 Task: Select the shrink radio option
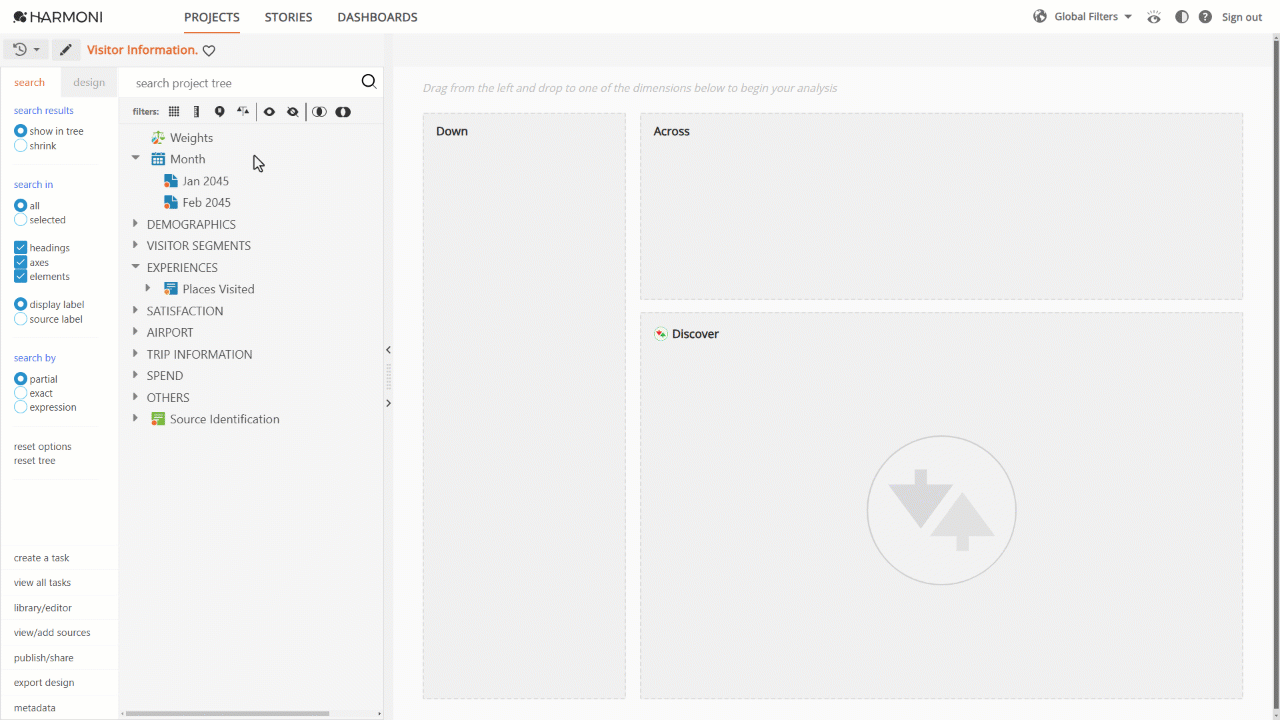tap(20, 146)
